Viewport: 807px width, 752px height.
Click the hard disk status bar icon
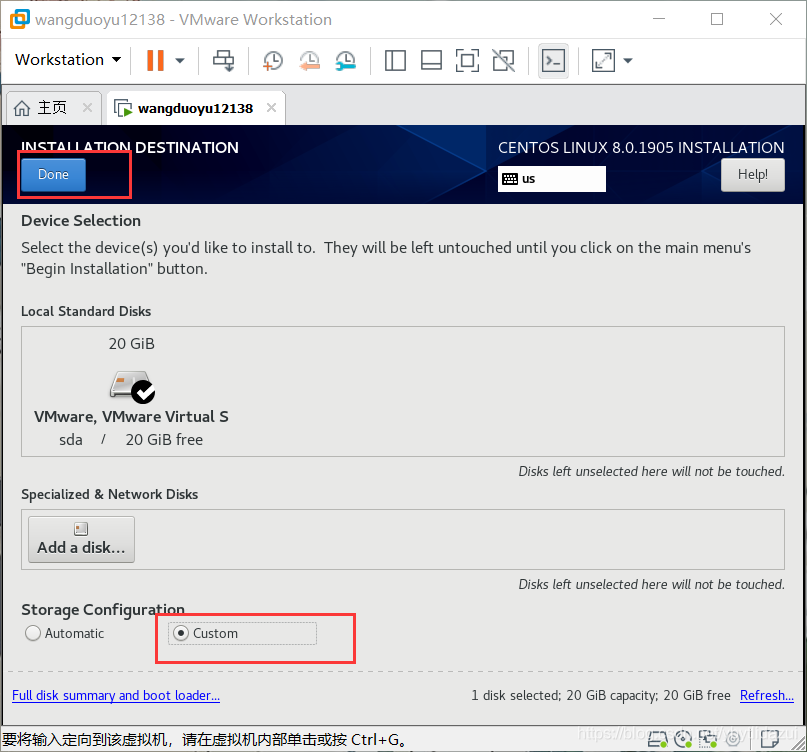657,739
